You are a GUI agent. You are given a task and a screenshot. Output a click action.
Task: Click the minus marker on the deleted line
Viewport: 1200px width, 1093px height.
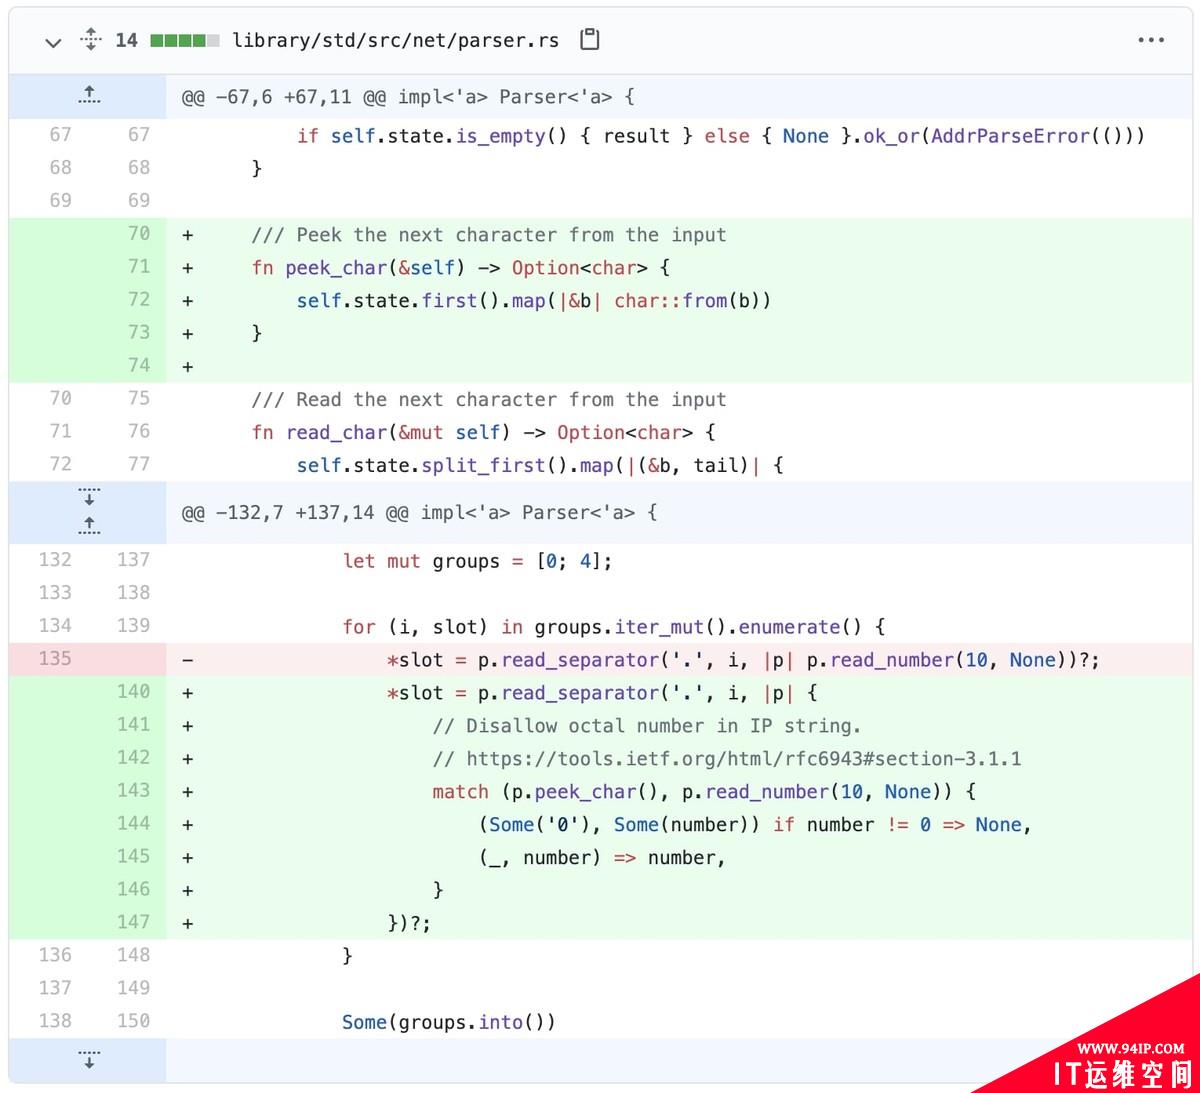click(187, 660)
